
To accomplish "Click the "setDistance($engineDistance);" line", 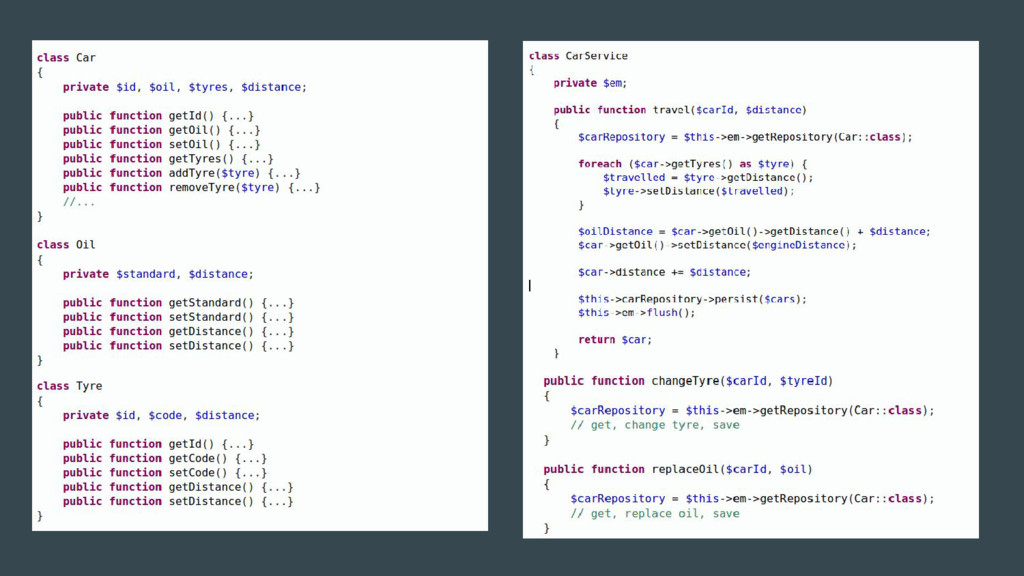I will [x=717, y=246].
